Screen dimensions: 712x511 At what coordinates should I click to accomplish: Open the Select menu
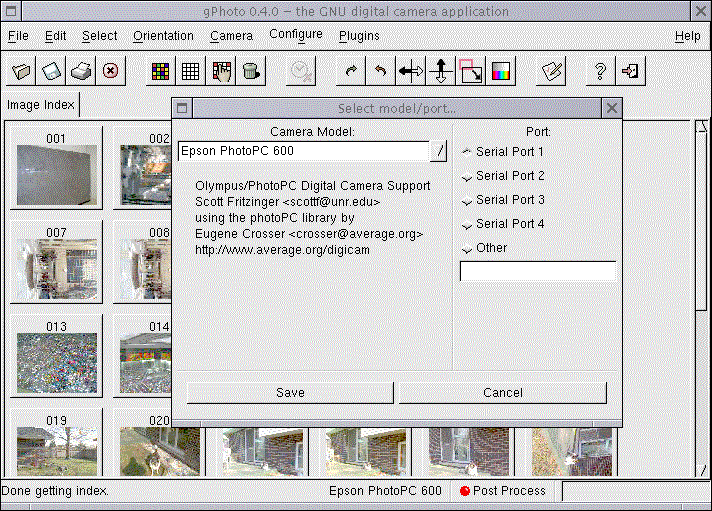(x=99, y=36)
